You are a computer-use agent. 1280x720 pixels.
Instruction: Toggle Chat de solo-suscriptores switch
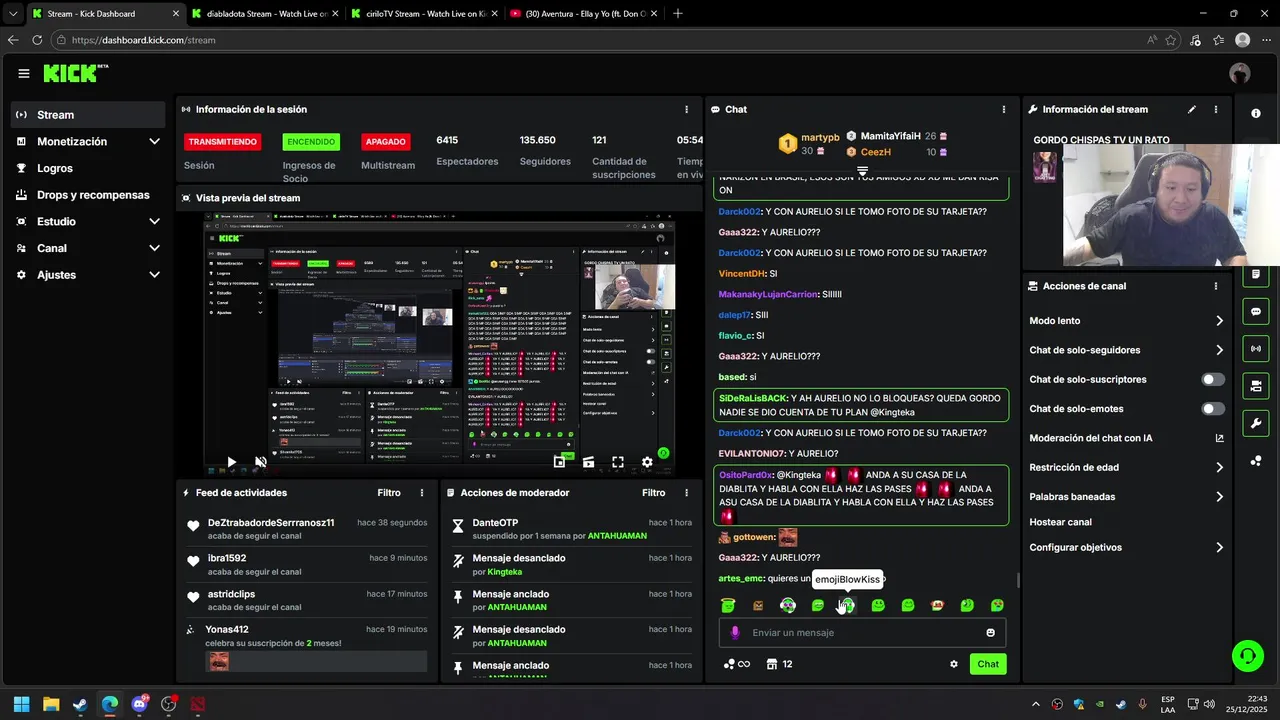click(x=1213, y=380)
